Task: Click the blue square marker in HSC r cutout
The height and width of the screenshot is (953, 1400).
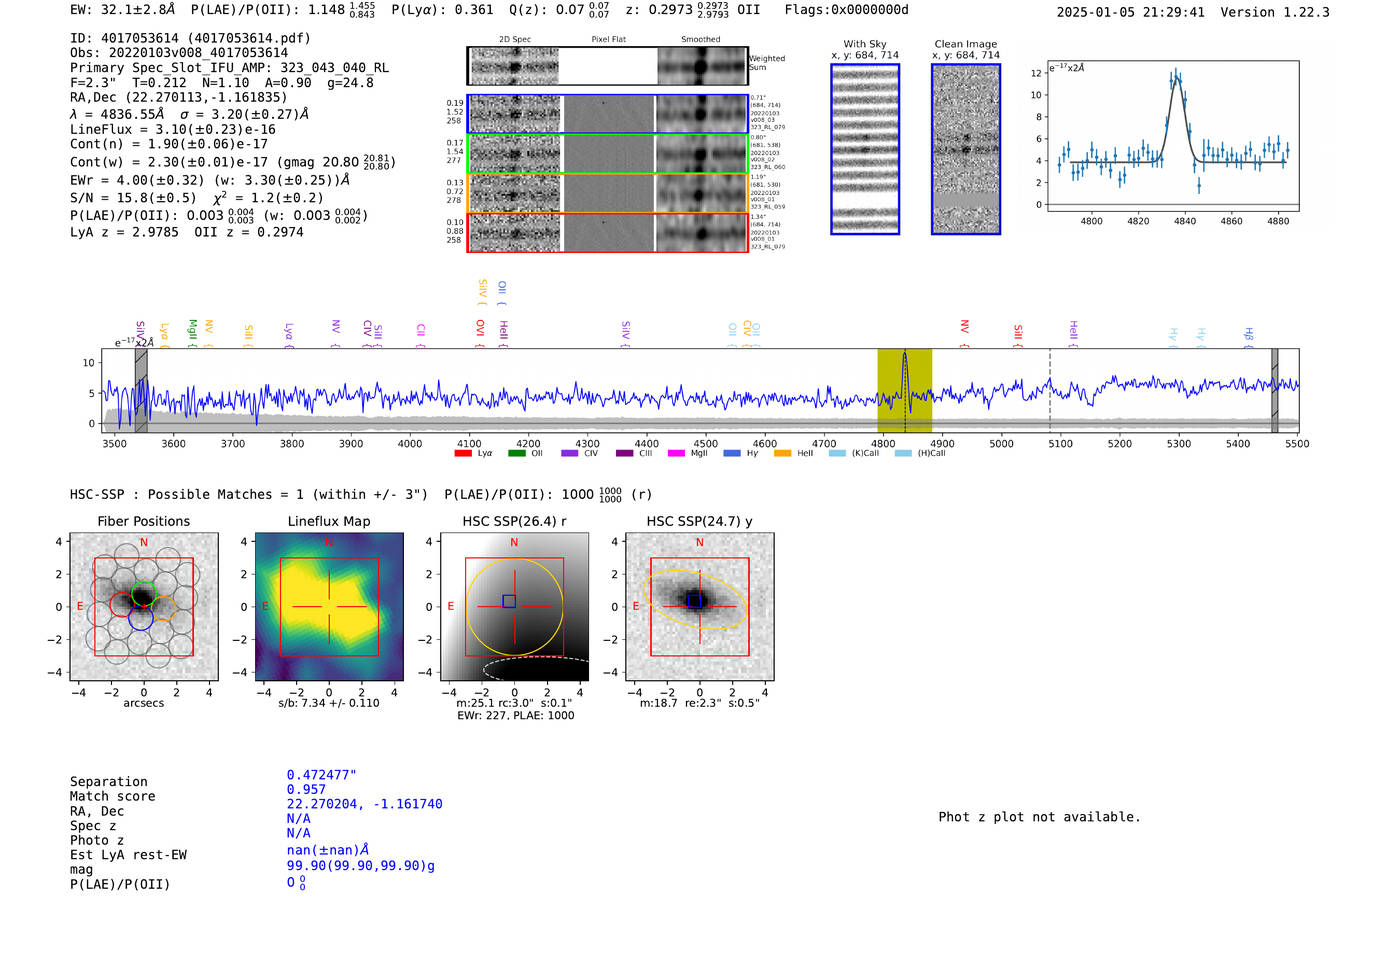Action: pyautogui.click(x=508, y=601)
